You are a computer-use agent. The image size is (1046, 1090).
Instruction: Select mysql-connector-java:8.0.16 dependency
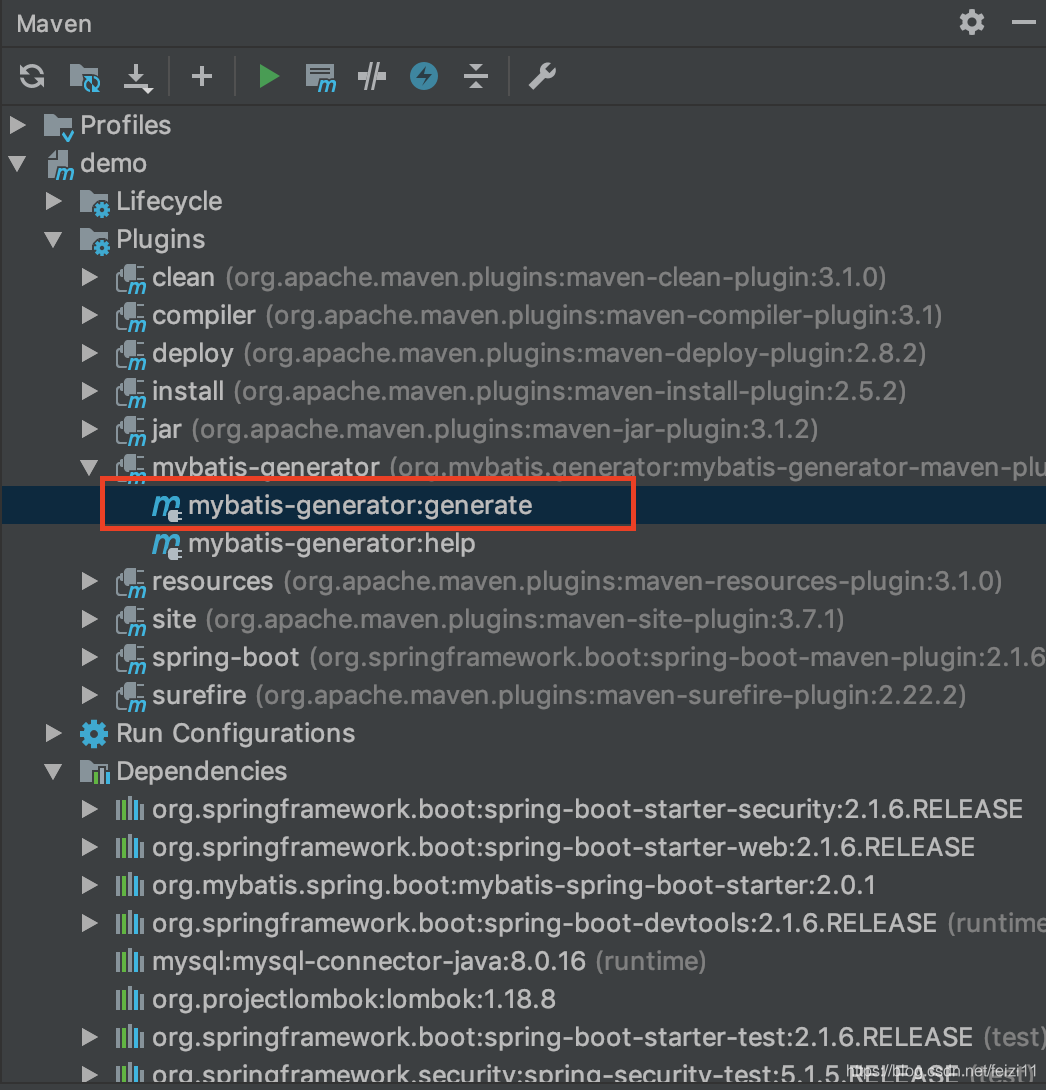(369, 961)
